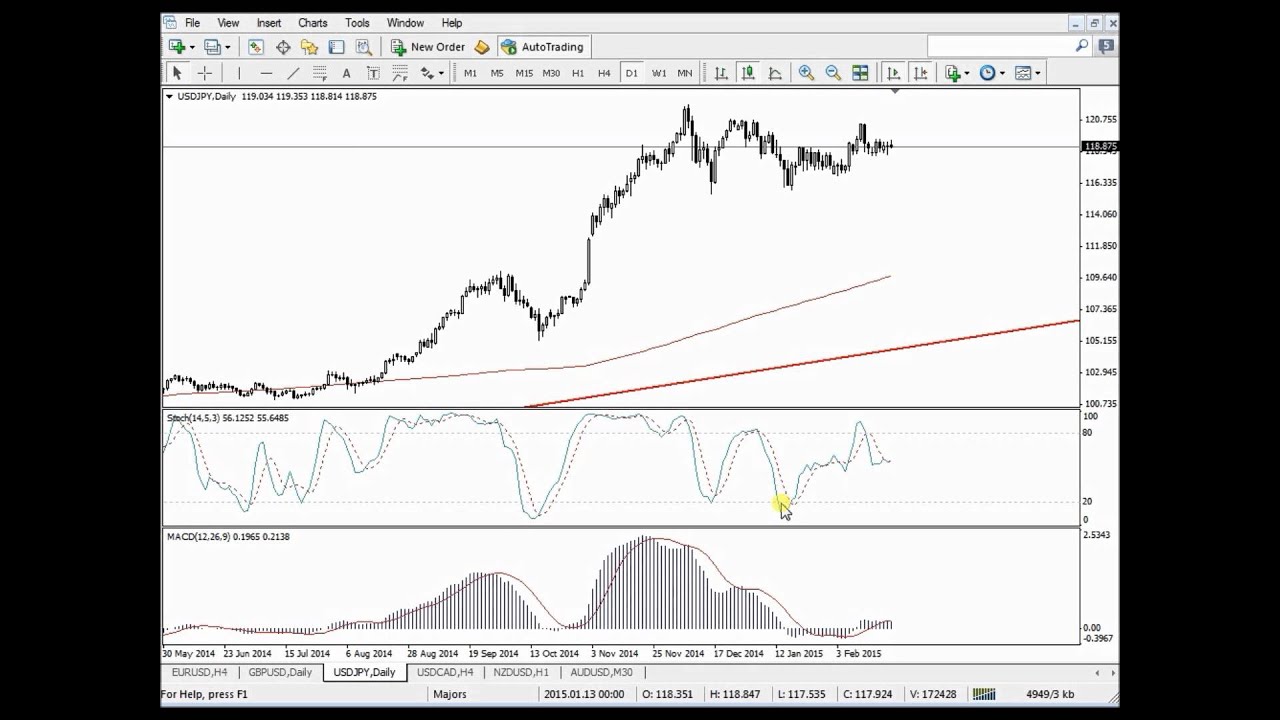Pick the Fibonacci retracement tool left of text tool

pos(320,73)
